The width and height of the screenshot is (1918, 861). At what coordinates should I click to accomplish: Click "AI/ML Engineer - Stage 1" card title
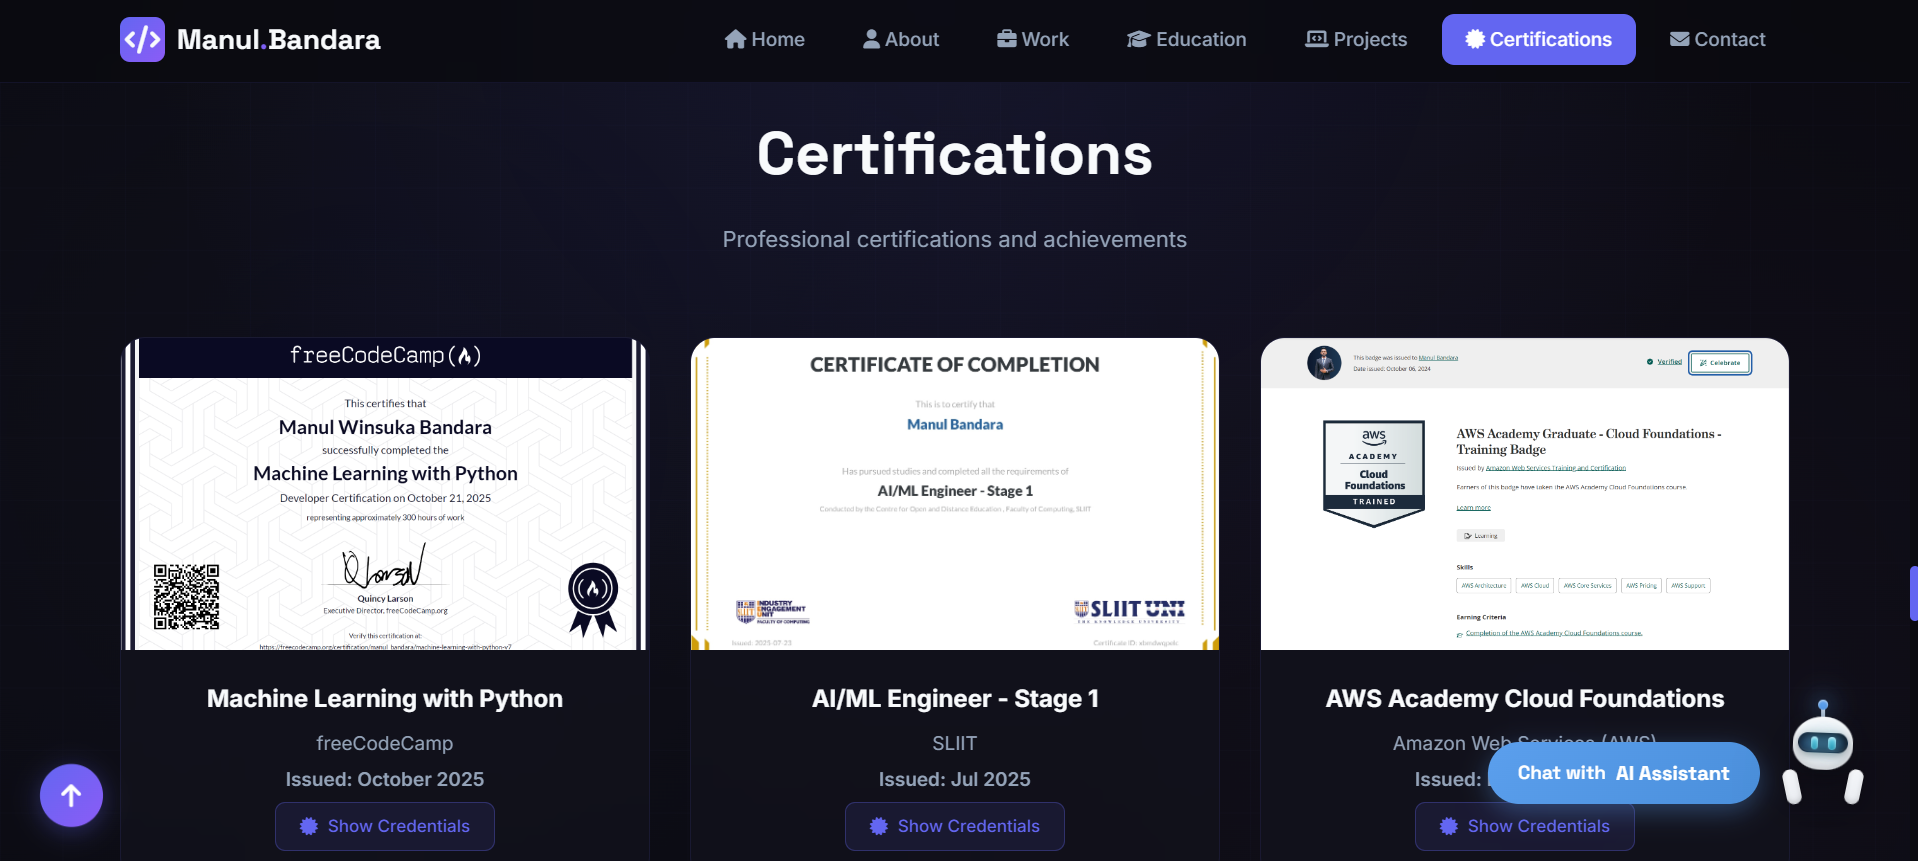[x=955, y=698]
